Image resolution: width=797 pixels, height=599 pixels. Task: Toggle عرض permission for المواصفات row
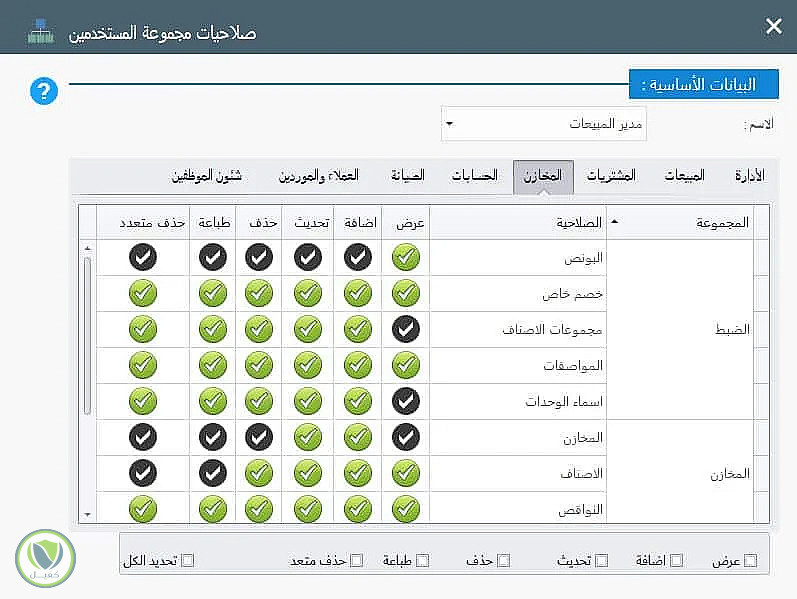click(x=406, y=365)
